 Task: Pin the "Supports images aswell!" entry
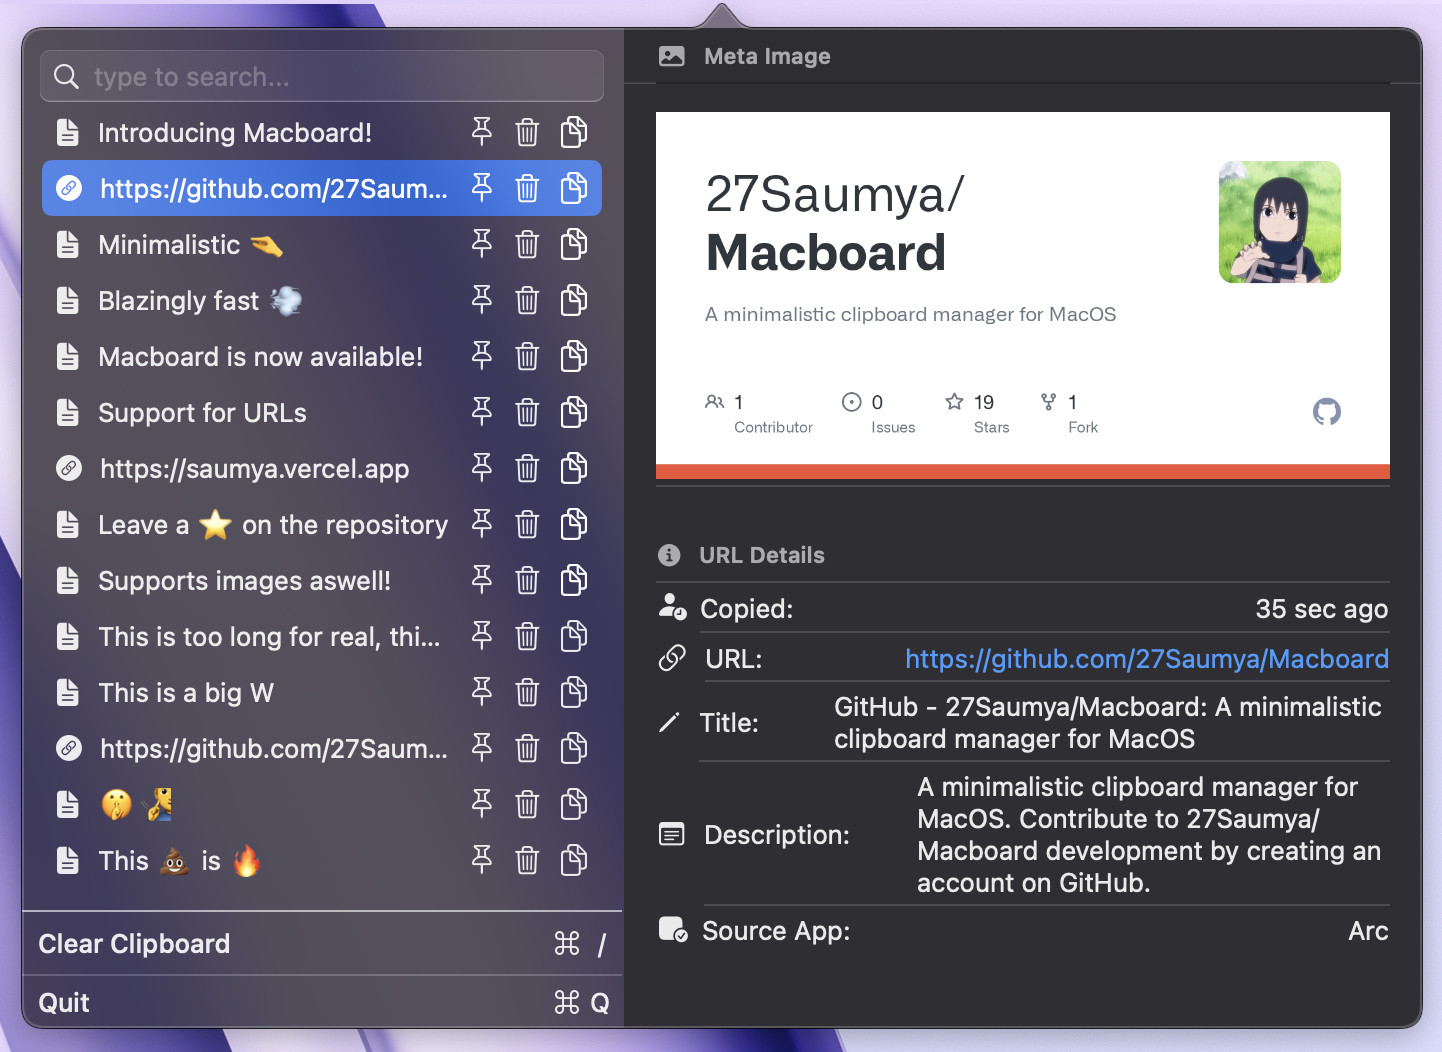coord(482,580)
